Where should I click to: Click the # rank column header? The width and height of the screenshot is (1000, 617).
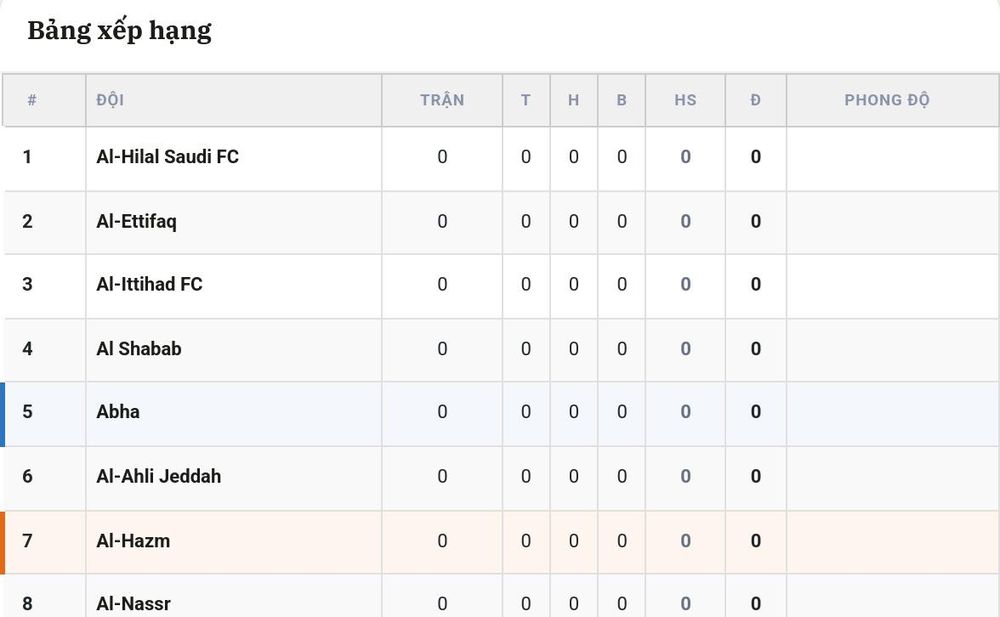coord(32,100)
